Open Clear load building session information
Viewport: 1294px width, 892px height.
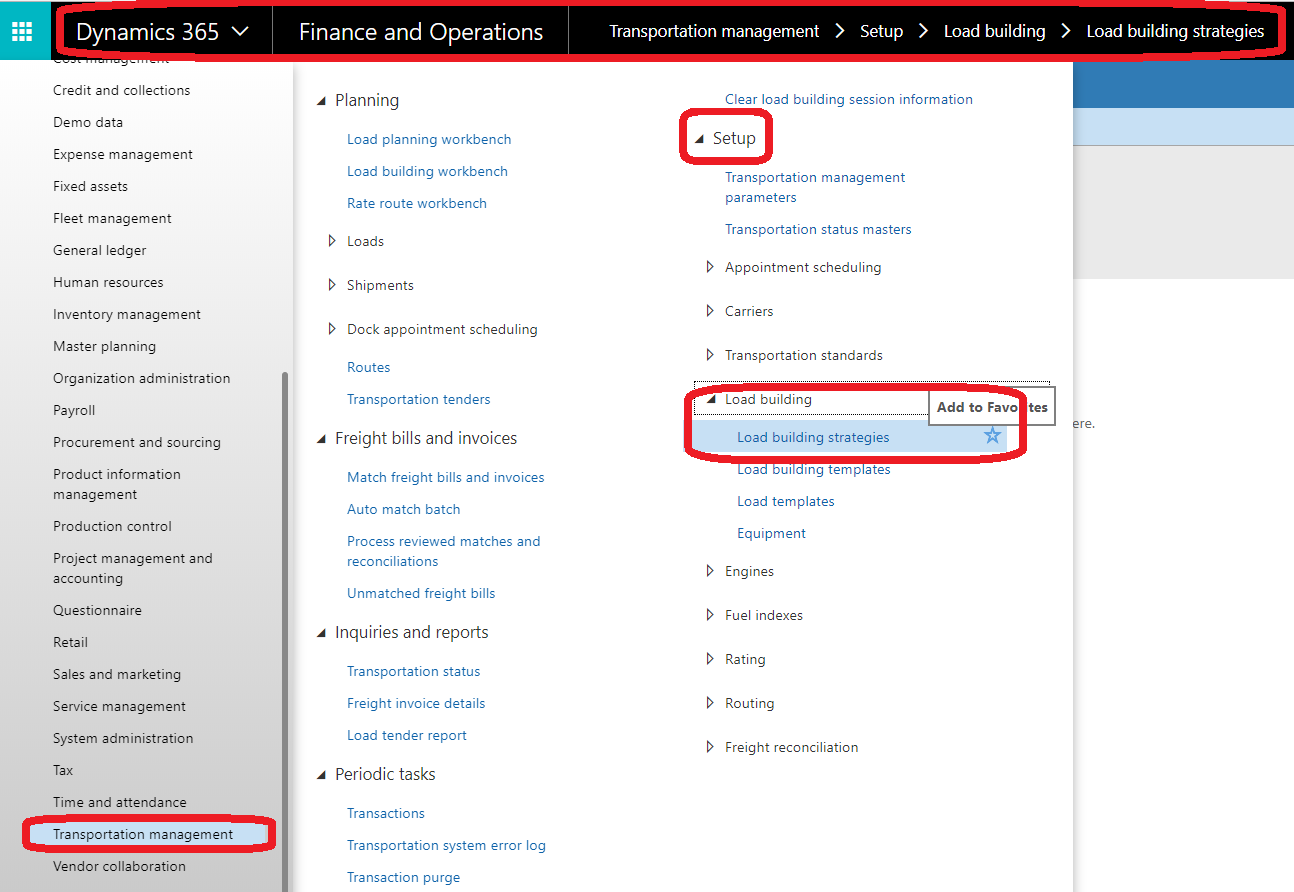coord(848,99)
